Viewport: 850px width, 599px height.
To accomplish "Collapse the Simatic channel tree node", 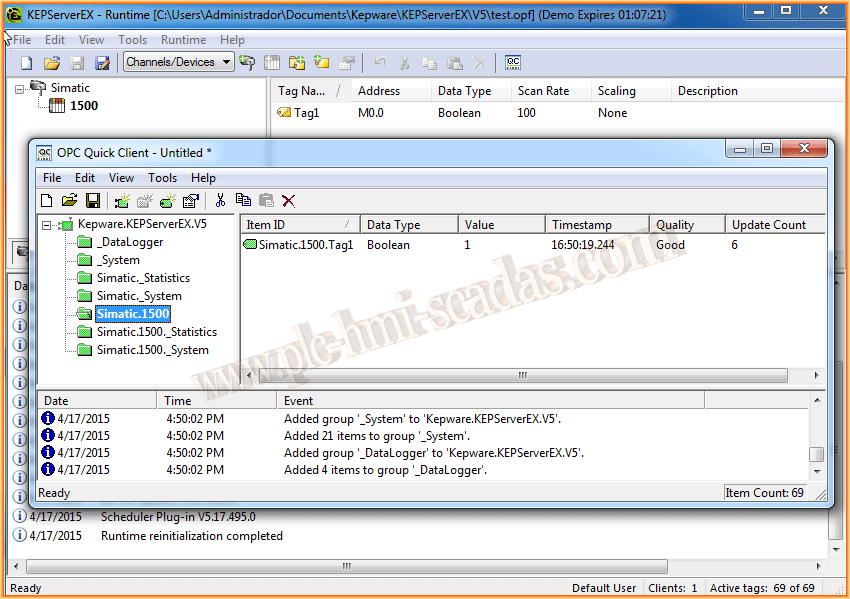I will pos(21,88).
